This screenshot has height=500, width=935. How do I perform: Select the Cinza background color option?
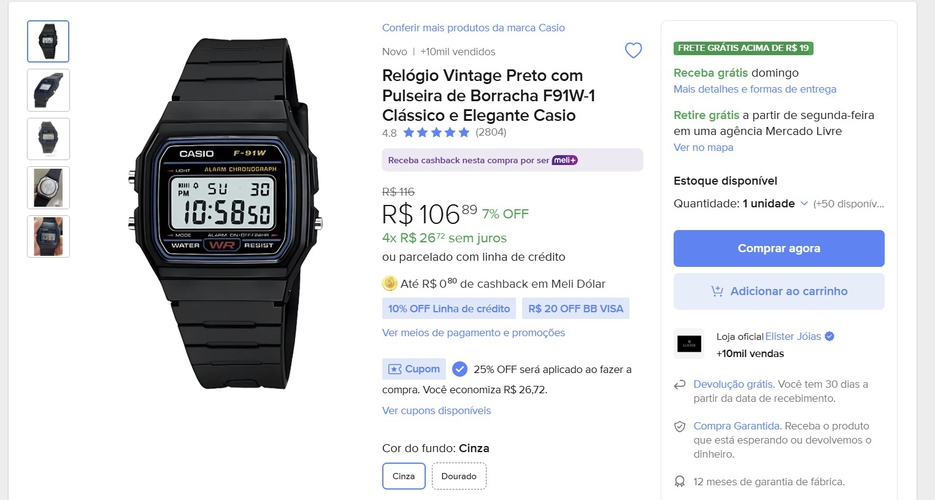click(x=404, y=476)
